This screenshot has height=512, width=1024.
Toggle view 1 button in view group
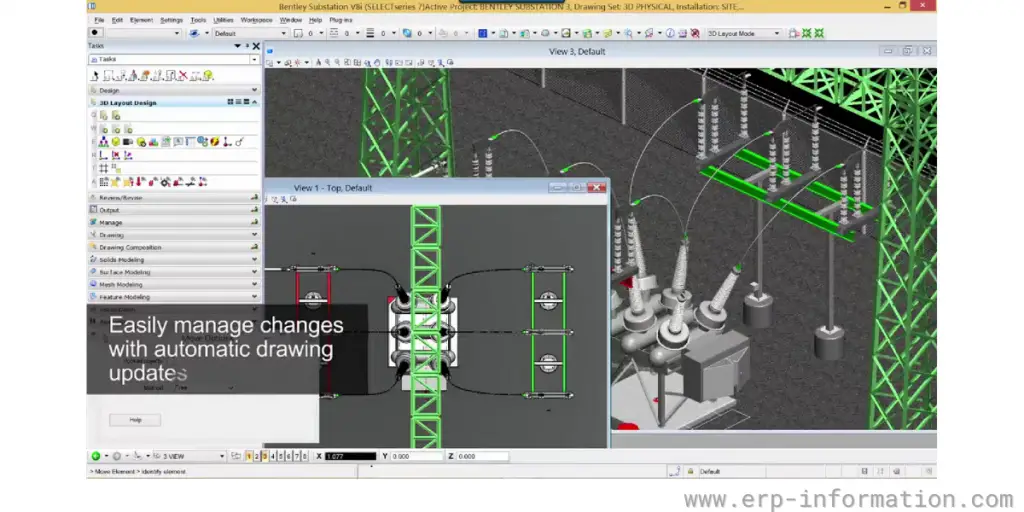point(249,456)
